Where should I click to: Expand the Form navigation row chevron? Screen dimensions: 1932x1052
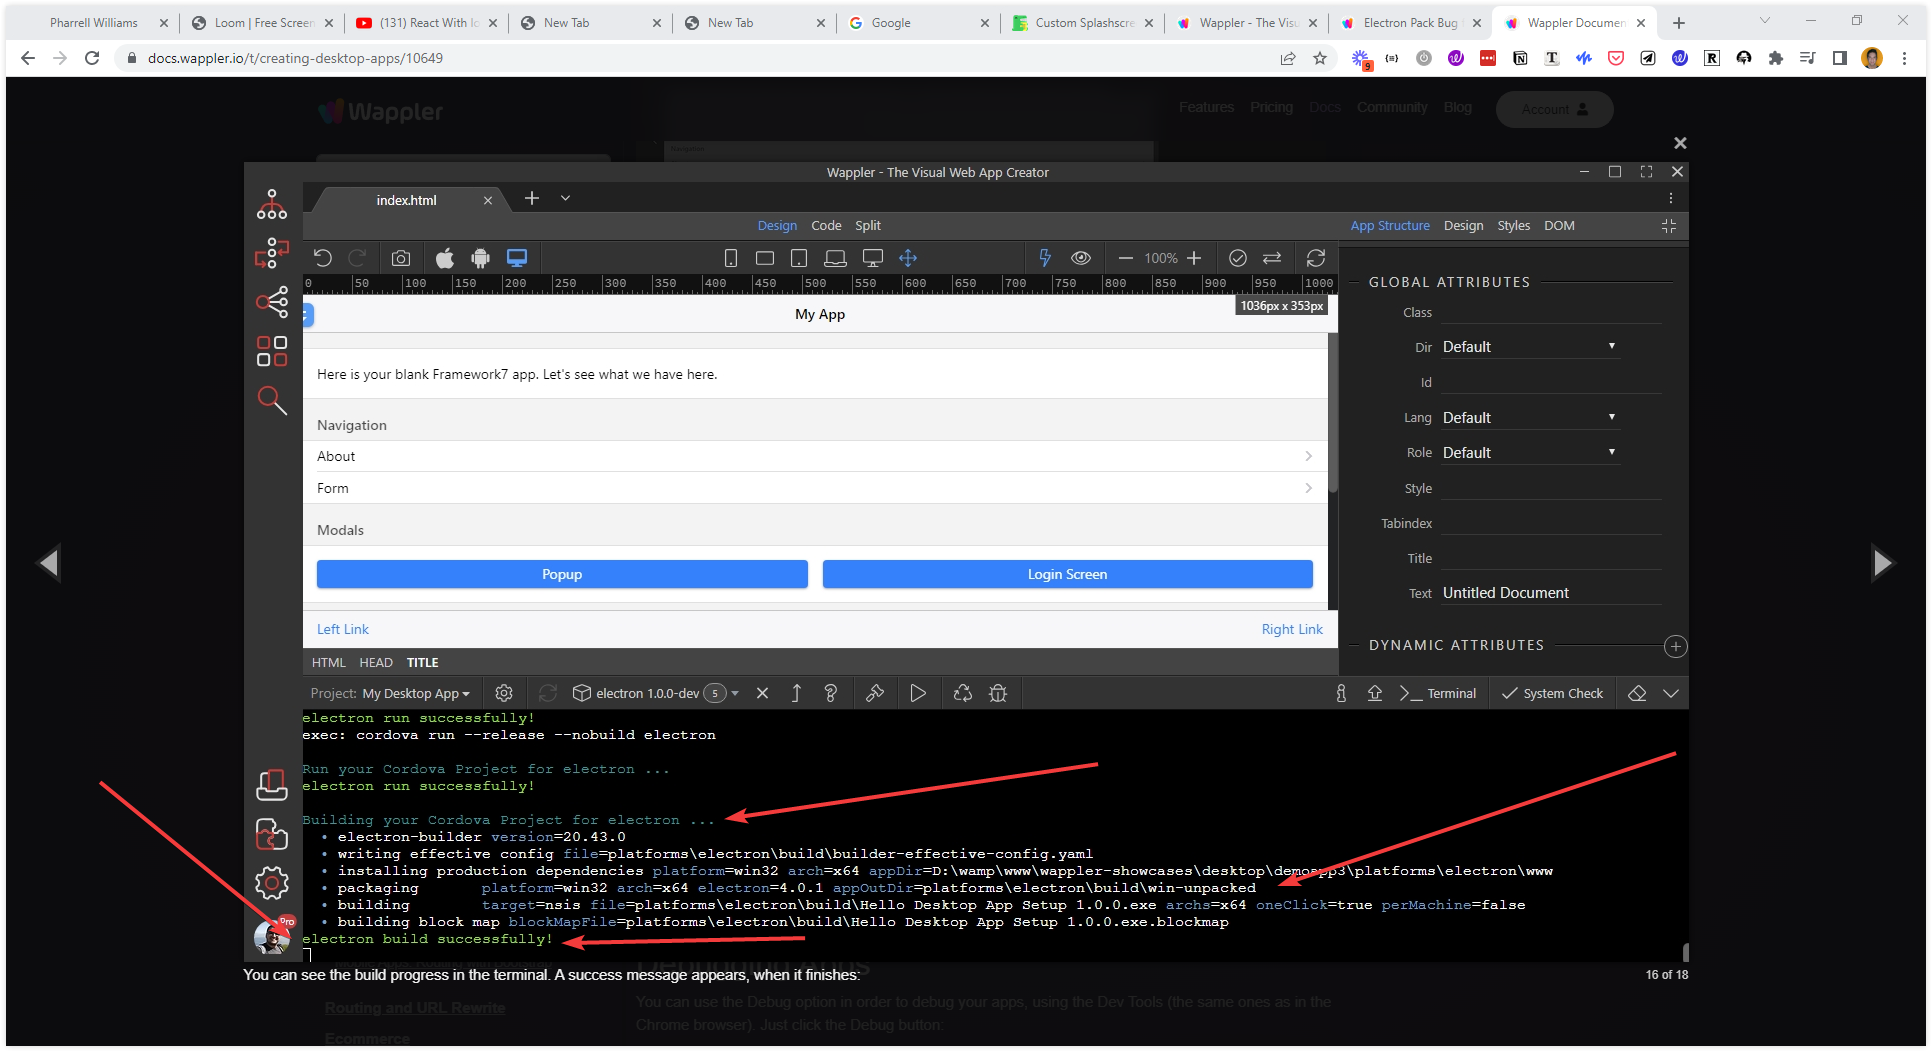pyautogui.click(x=1309, y=488)
